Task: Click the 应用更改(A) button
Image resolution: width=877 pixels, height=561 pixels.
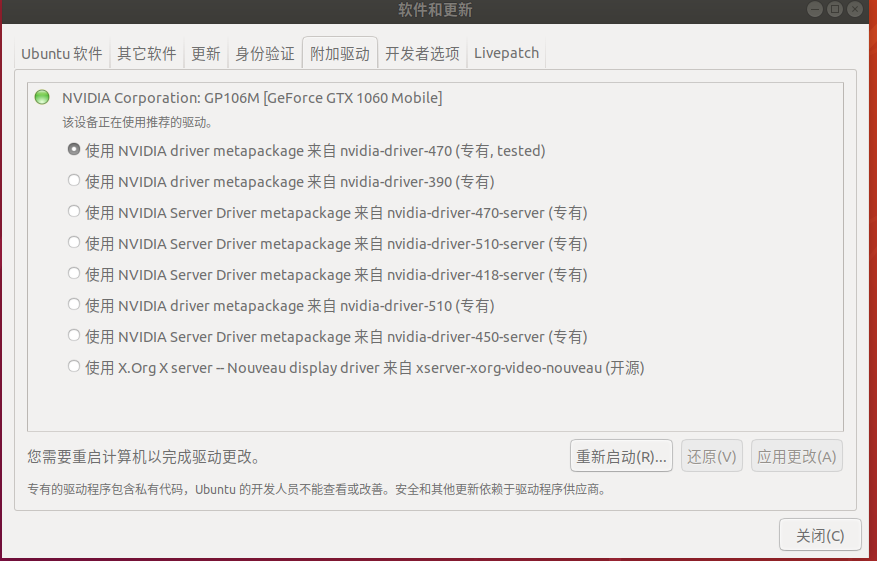Action: pyautogui.click(x=796, y=456)
